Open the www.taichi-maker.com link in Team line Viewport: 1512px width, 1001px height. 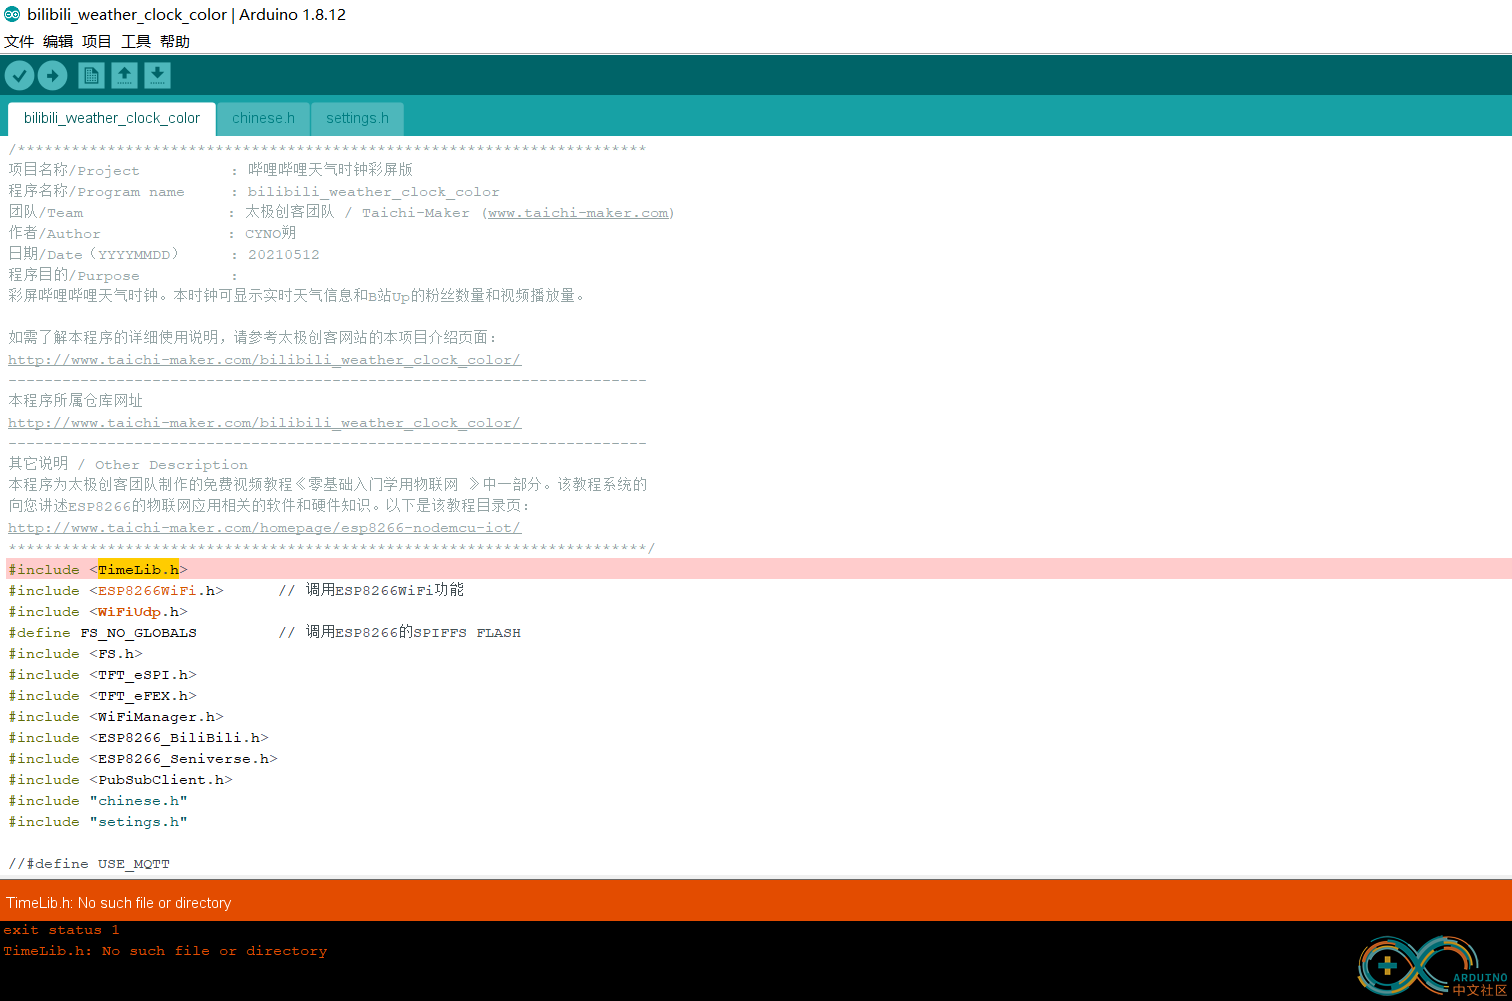(x=578, y=213)
